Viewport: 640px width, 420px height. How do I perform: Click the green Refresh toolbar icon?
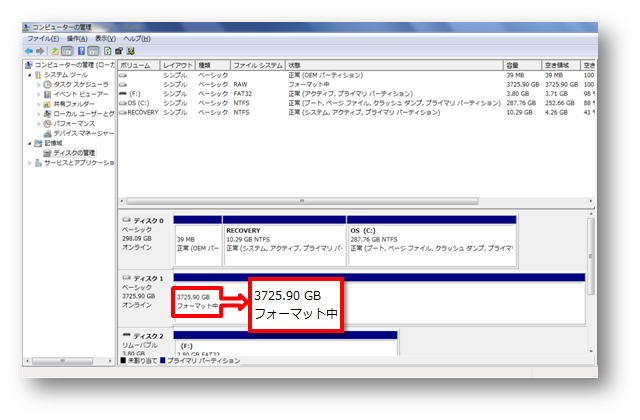pos(107,51)
